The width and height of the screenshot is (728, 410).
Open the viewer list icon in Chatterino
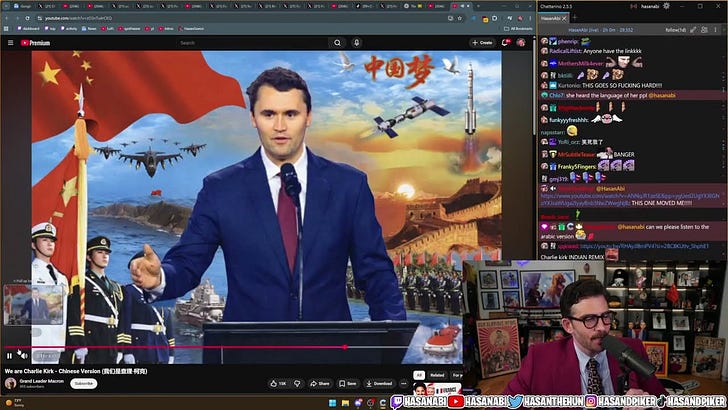pyautogui.click(x=704, y=30)
